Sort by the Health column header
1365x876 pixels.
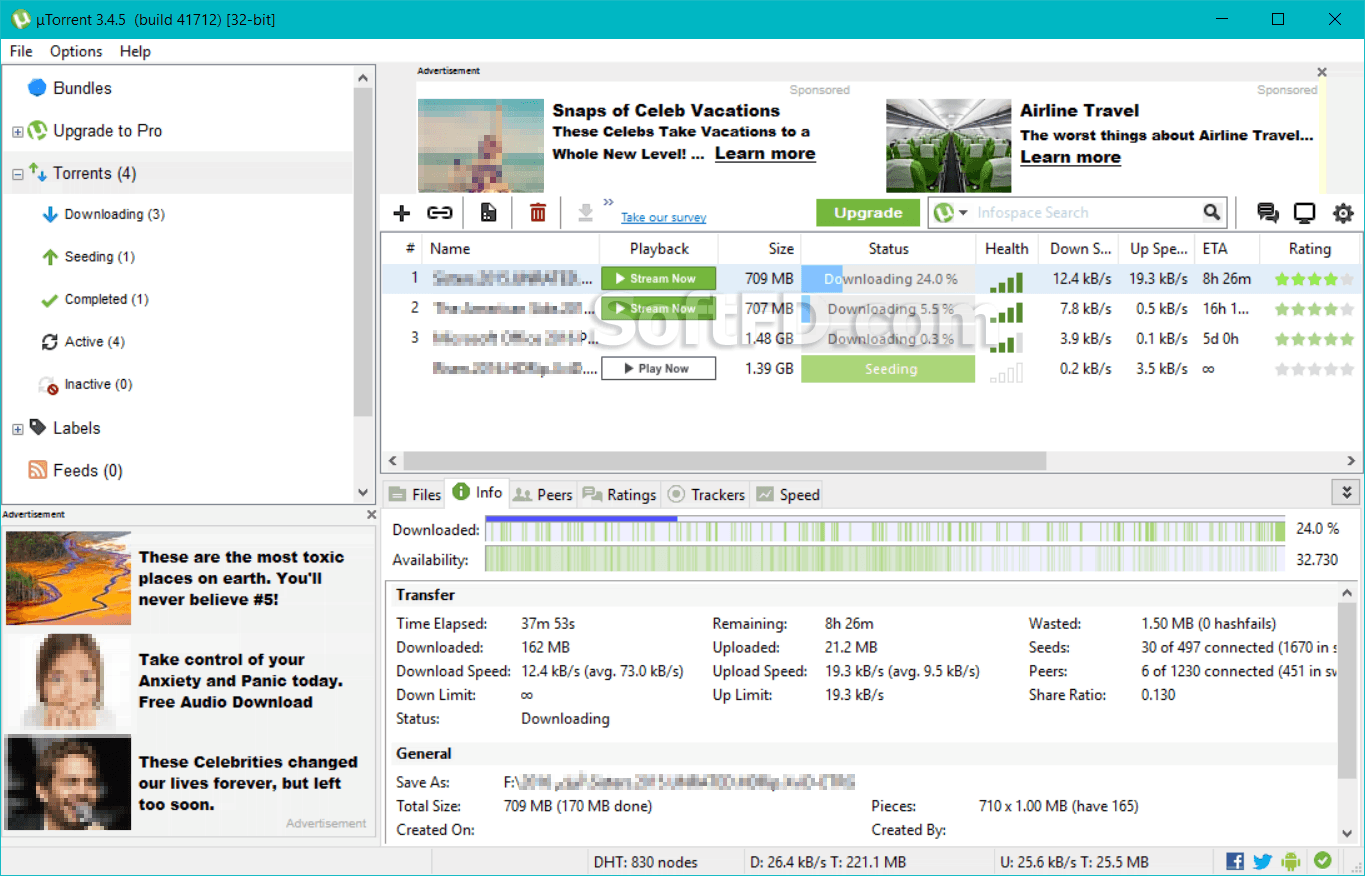pyautogui.click(x=1006, y=249)
